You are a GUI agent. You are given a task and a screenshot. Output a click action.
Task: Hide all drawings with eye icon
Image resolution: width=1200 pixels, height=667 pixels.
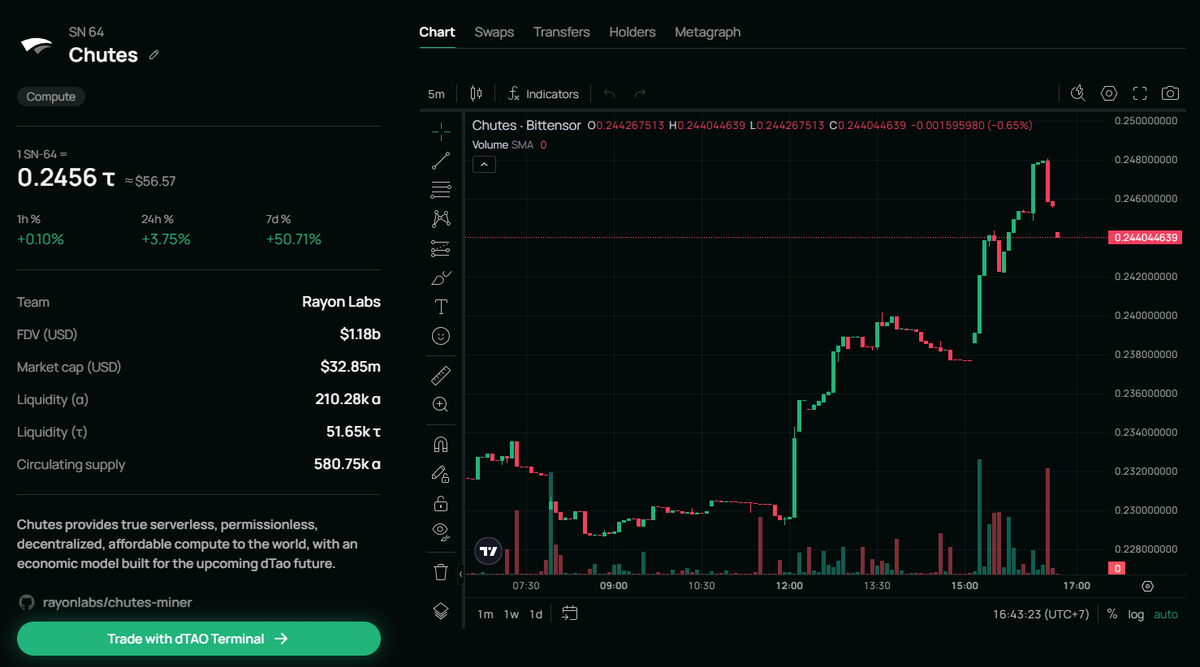(x=440, y=531)
